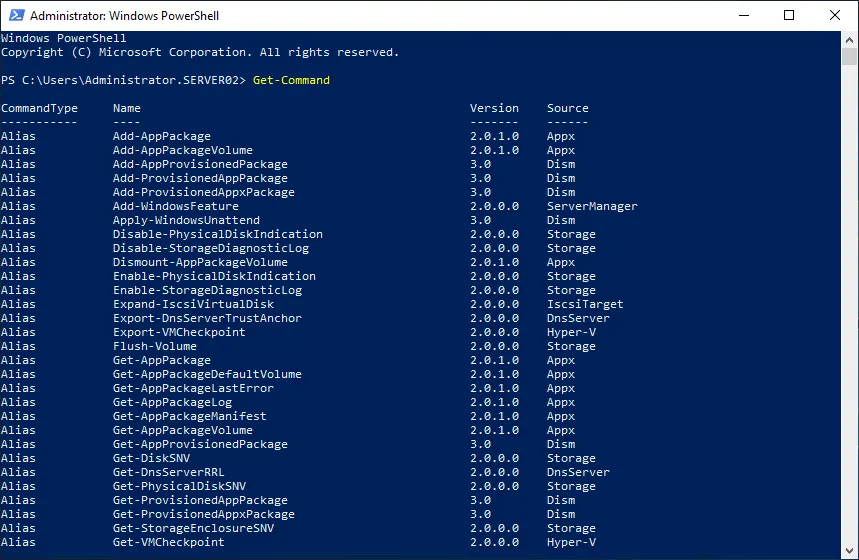Click the CommandType column header
Image resolution: width=859 pixels, height=560 pixels.
pyautogui.click(x=39, y=108)
